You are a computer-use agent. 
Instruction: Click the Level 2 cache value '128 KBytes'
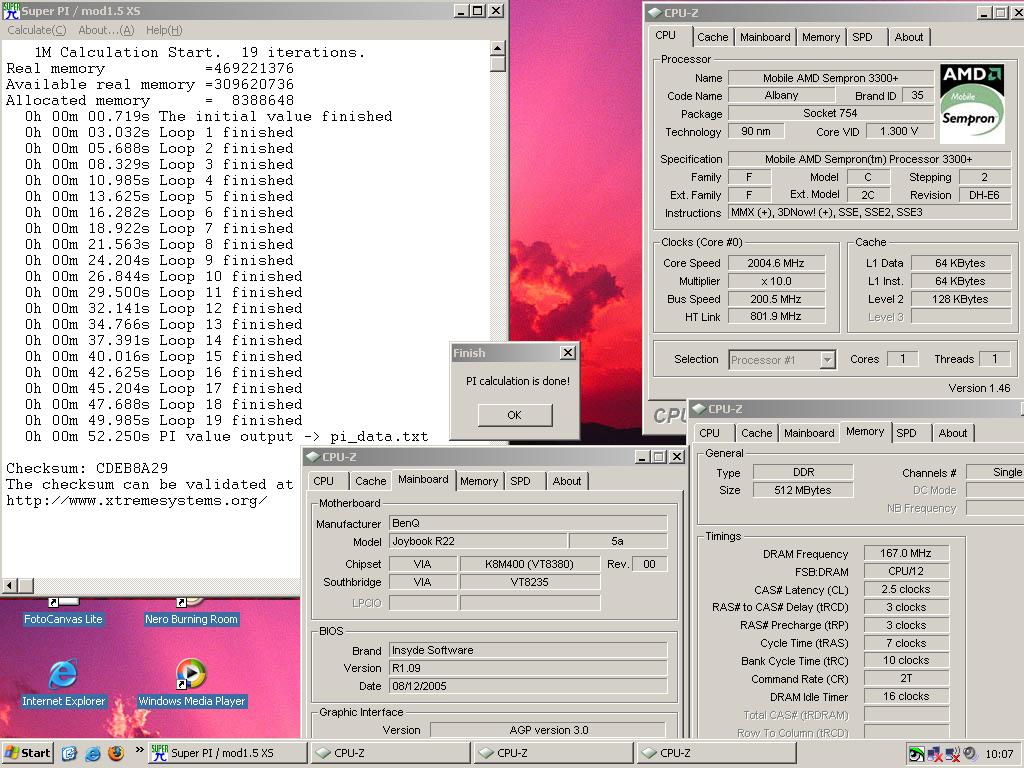pos(960,299)
